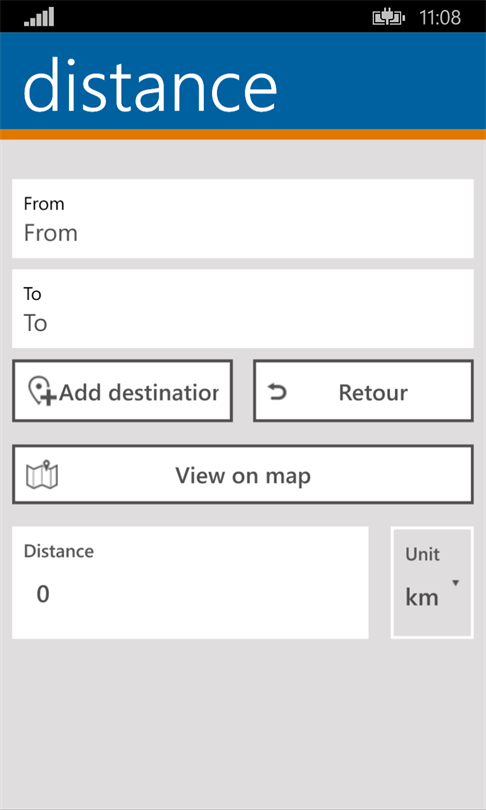
Task: Click the distance value 0
Action: (x=43, y=594)
